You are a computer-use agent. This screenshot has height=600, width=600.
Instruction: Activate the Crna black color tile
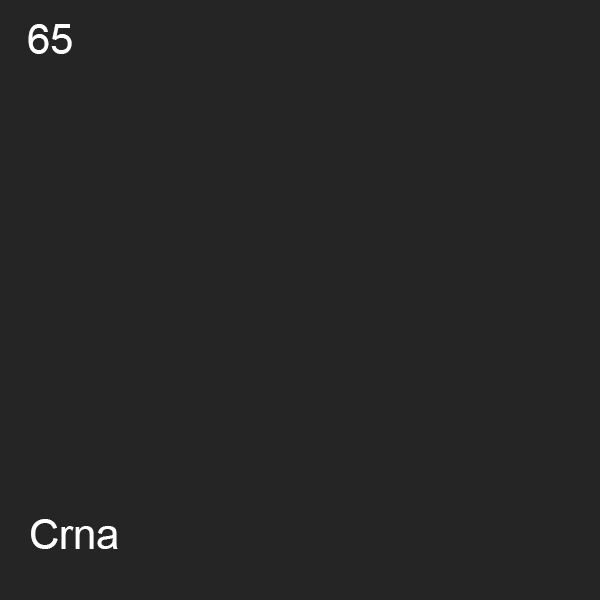pos(300,300)
